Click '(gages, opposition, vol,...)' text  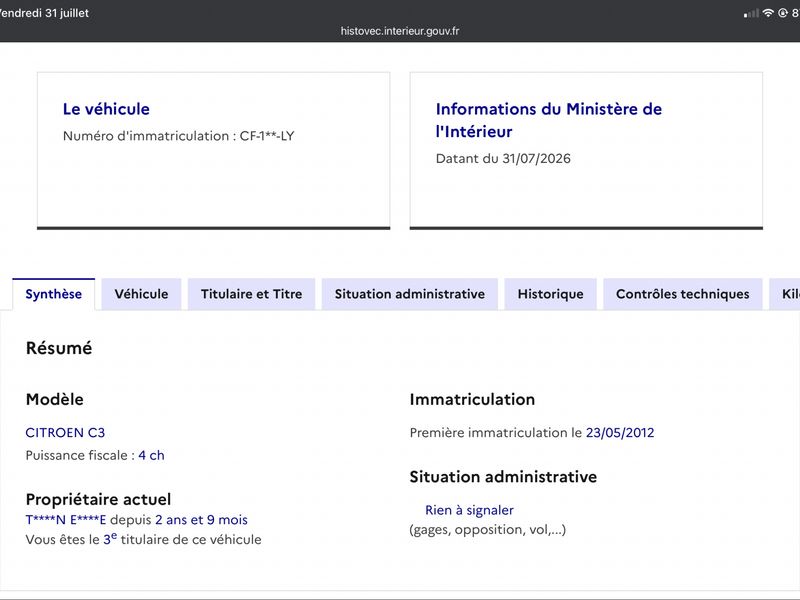[x=488, y=530]
